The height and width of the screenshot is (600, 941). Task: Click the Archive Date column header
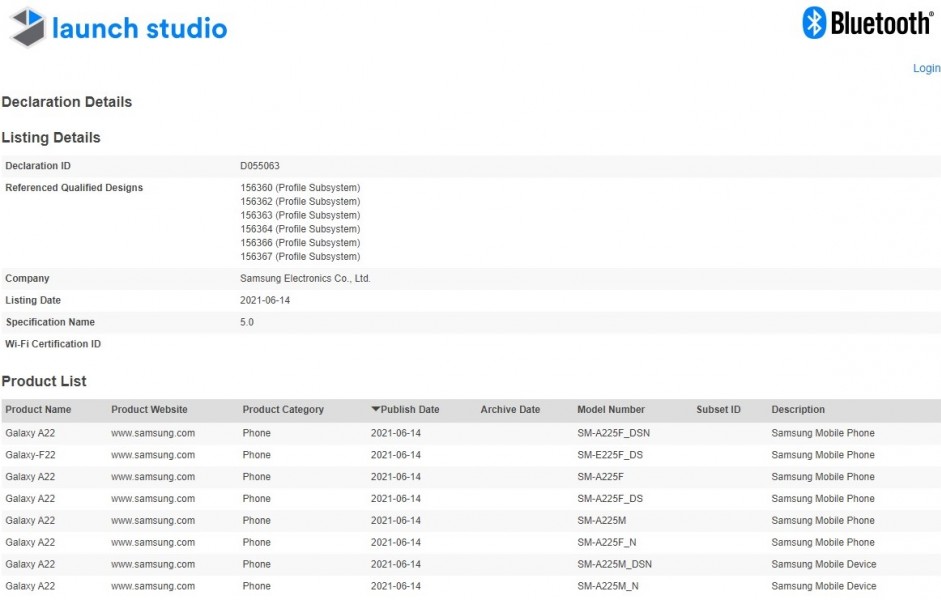510,410
